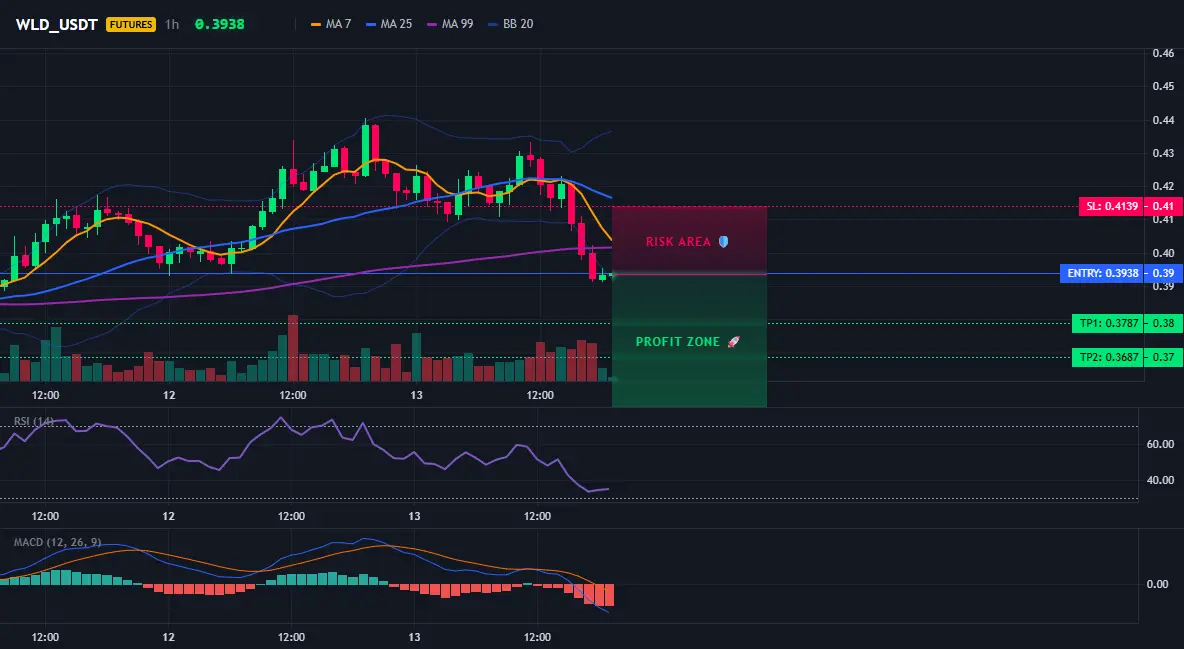
Task: Click the 0.44 price axis label
Action: tap(1163, 120)
